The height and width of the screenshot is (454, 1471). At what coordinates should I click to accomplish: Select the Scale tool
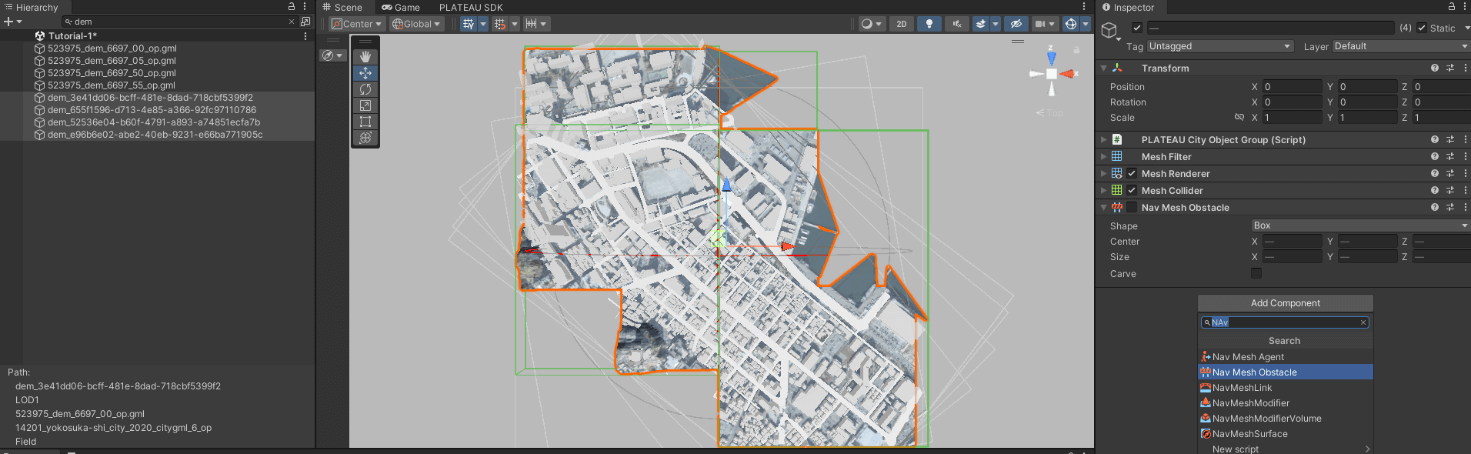click(x=365, y=105)
